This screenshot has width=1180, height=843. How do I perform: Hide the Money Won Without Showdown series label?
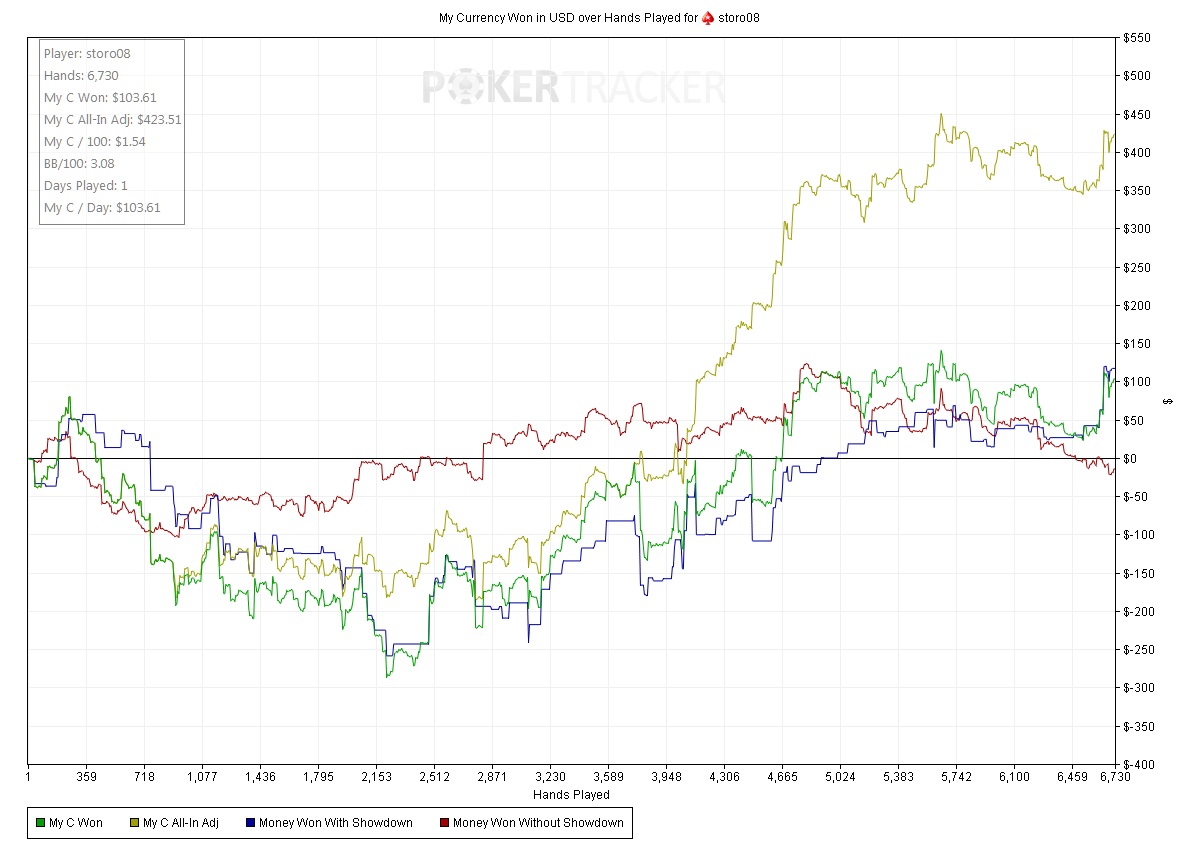click(x=538, y=823)
